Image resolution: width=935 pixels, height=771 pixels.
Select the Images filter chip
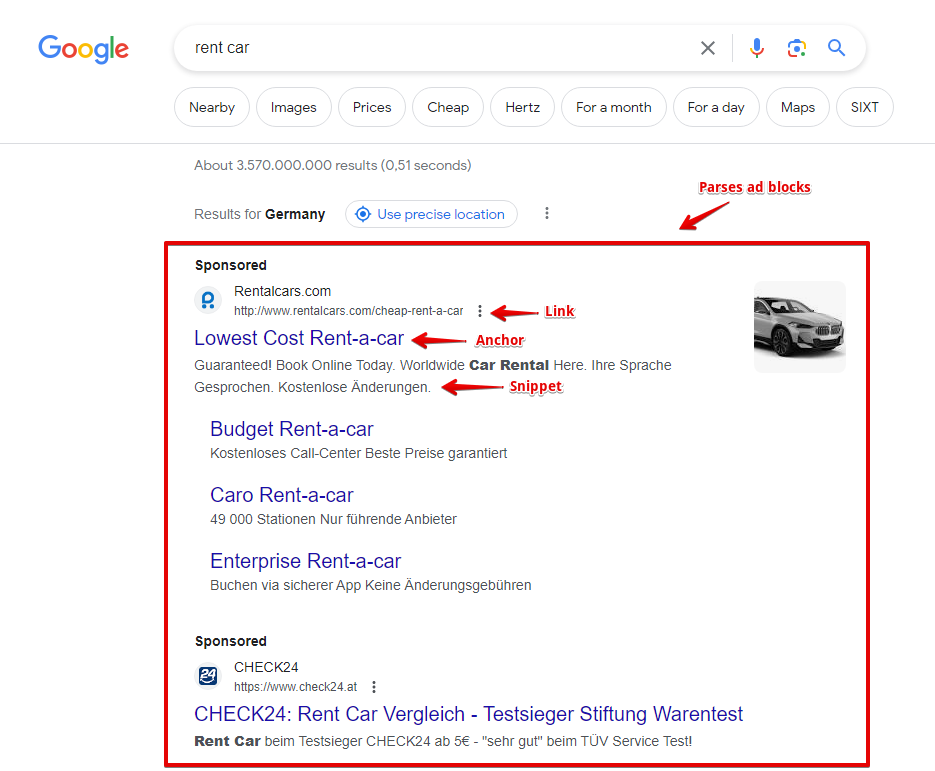[293, 107]
